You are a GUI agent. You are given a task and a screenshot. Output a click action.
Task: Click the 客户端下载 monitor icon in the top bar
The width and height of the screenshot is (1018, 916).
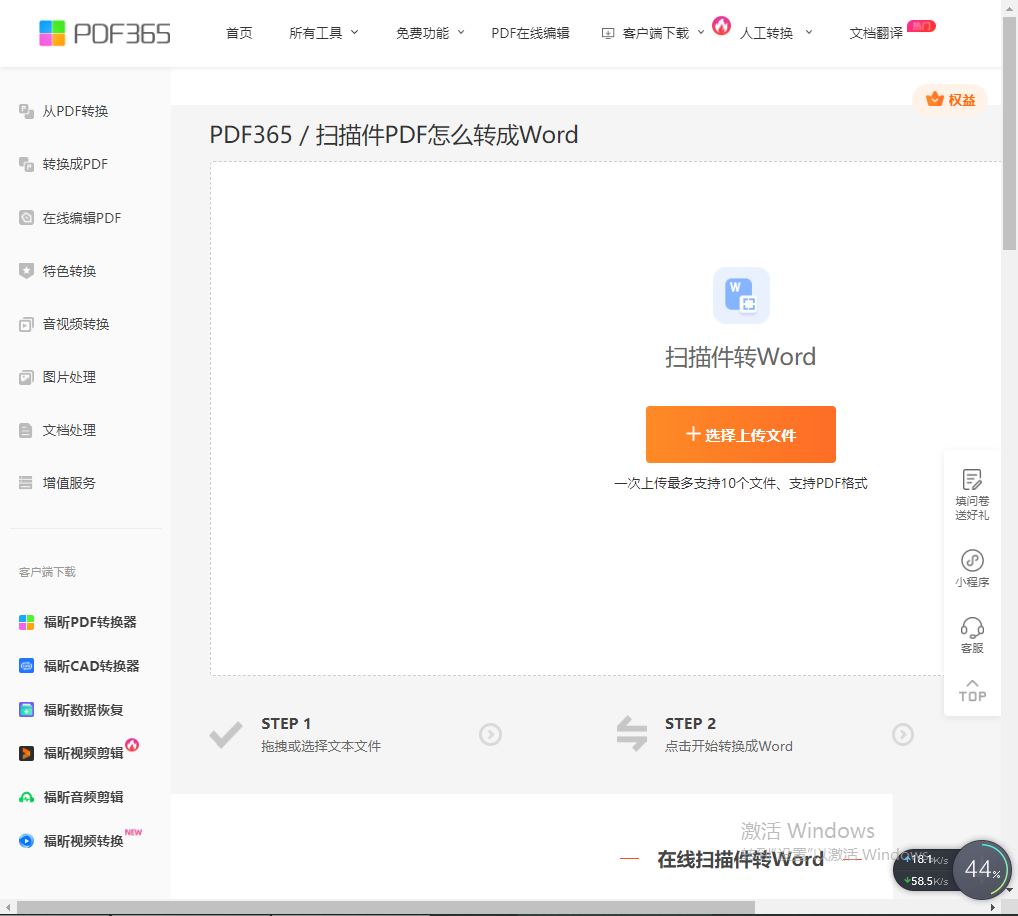[x=608, y=33]
